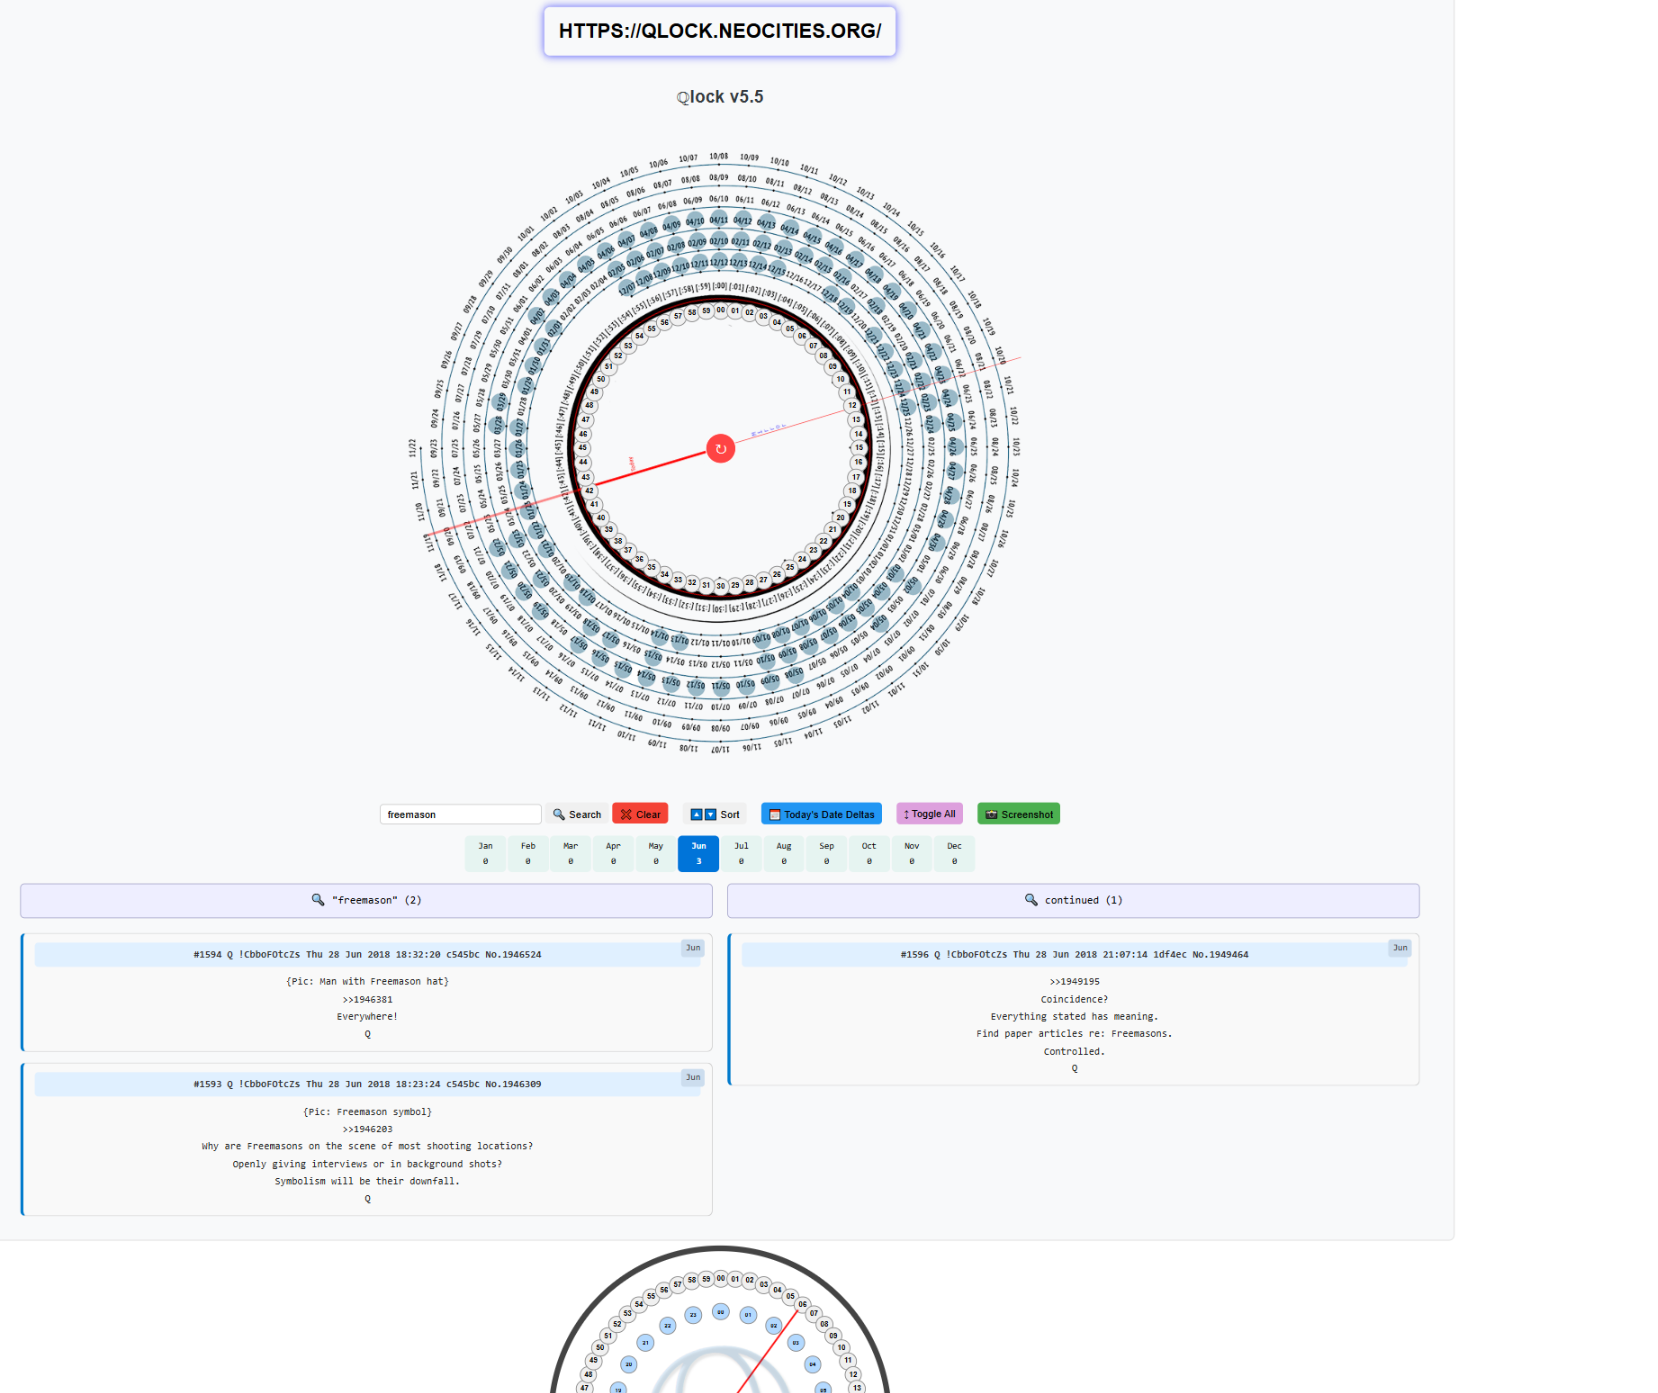The width and height of the screenshot is (1658, 1393).
Task: Open the HTTPS://QLOCK.NEOCITIES.ORG/ link
Action: [720, 31]
